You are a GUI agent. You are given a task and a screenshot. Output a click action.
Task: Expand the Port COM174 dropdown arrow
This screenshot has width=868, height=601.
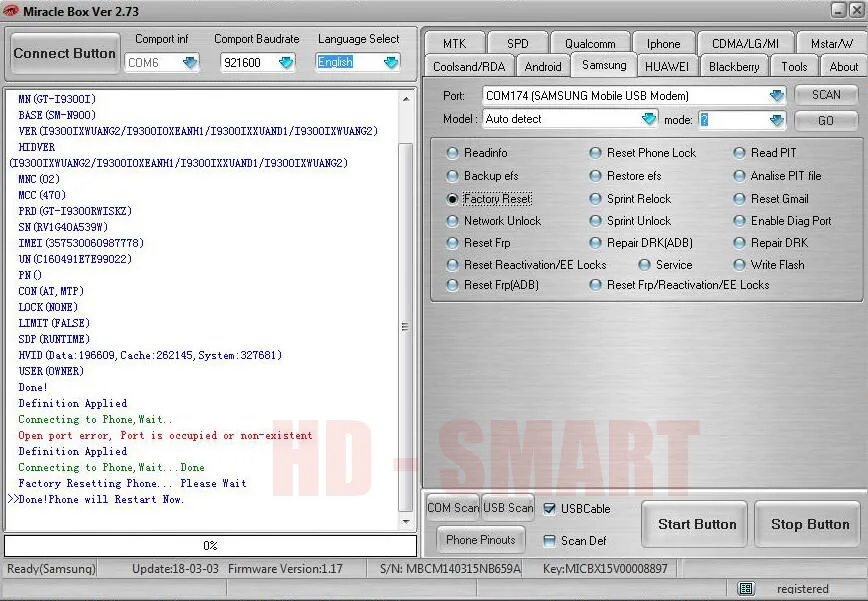(x=777, y=96)
